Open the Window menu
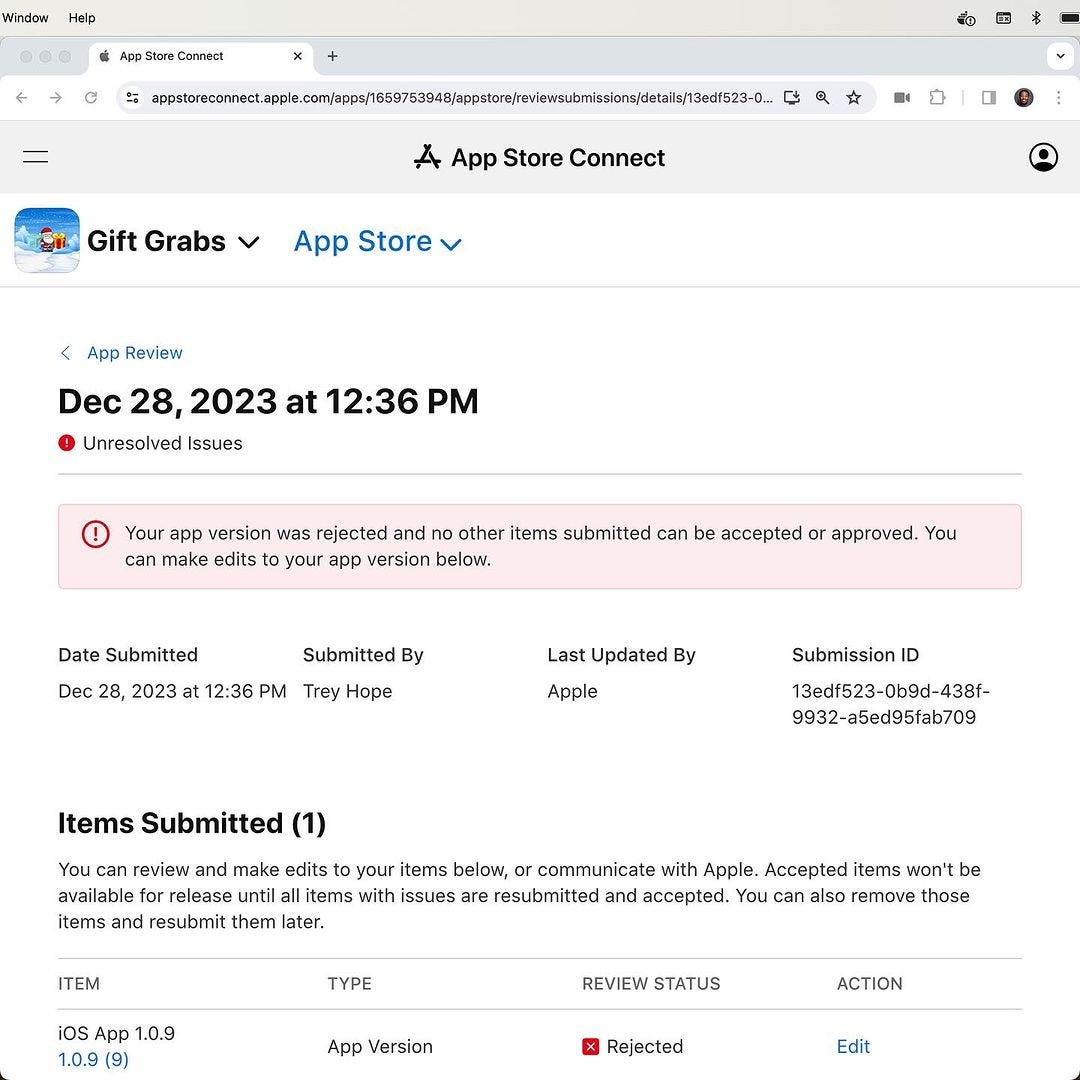Viewport: 1080px width, 1080px height. click(25, 17)
